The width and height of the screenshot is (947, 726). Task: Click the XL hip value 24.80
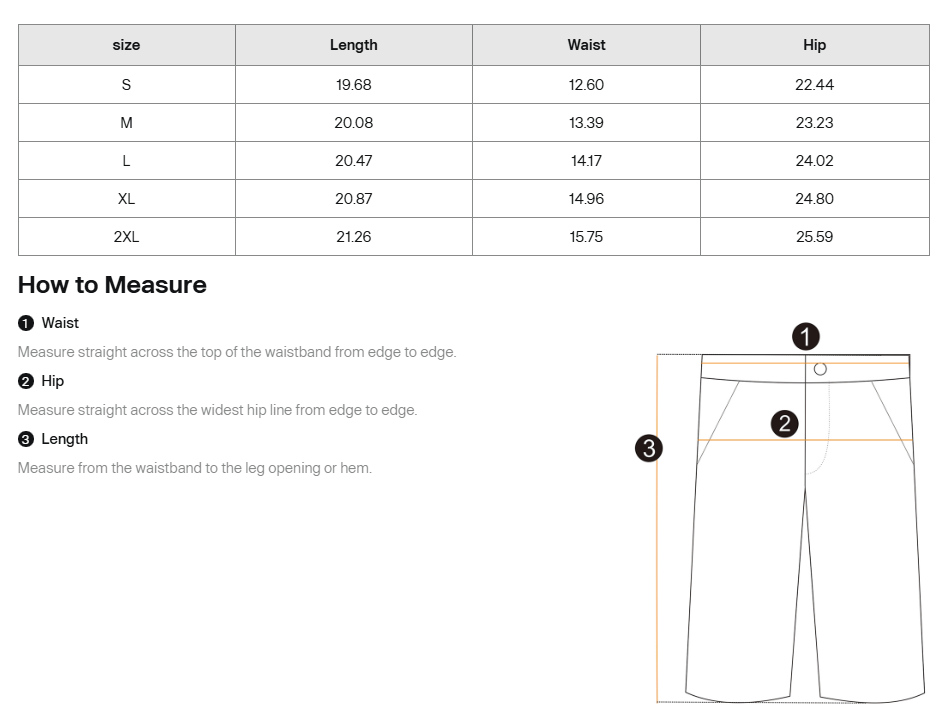(814, 199)
